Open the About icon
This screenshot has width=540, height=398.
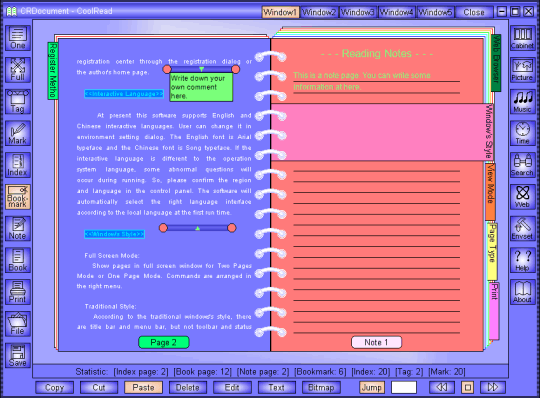[x=522, y=292]
